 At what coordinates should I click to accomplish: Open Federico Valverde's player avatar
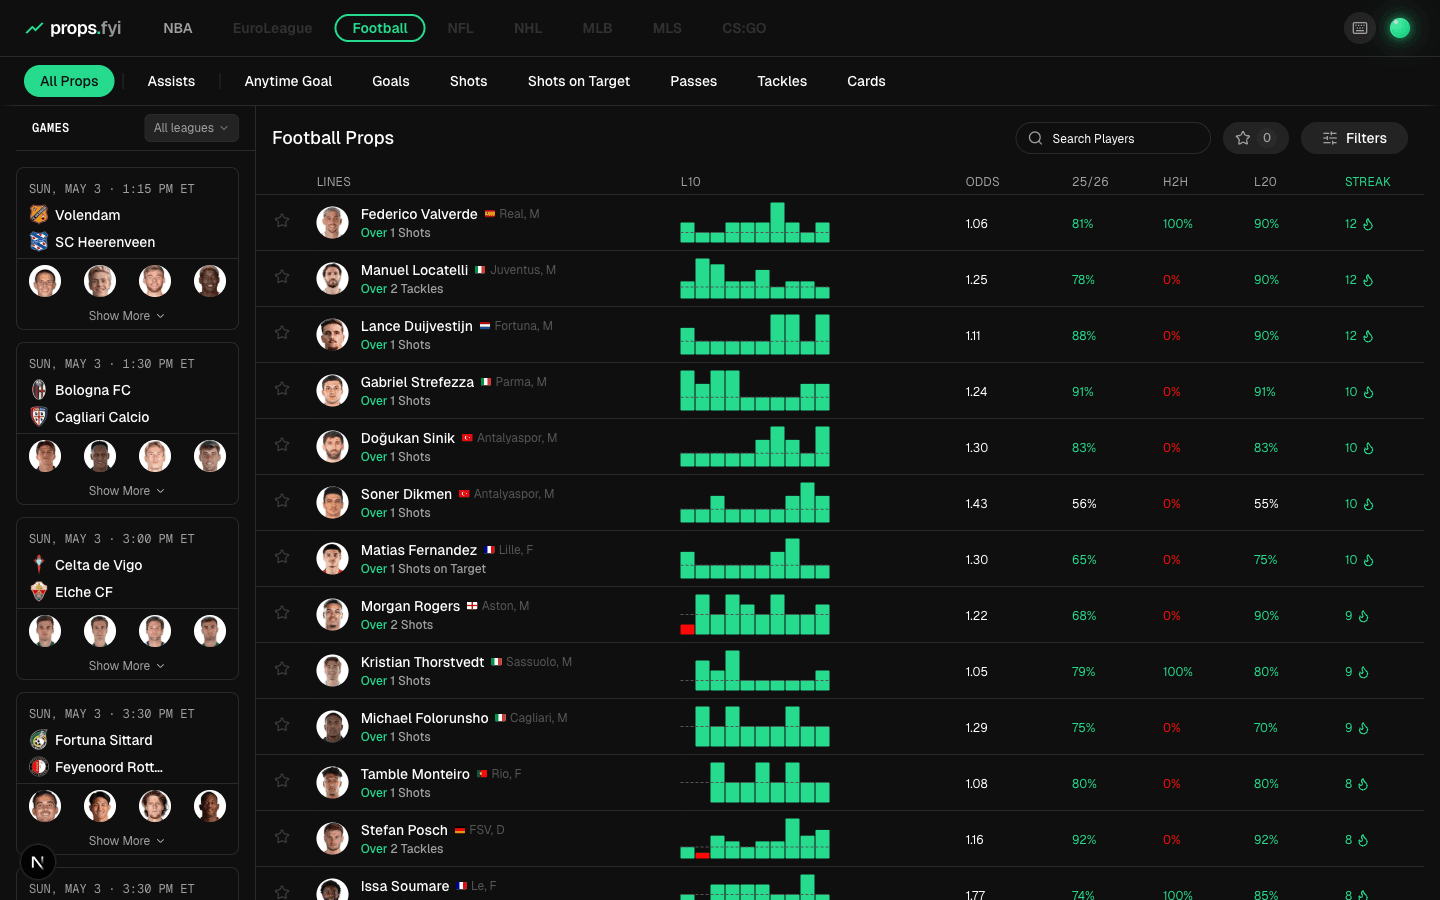332,223
